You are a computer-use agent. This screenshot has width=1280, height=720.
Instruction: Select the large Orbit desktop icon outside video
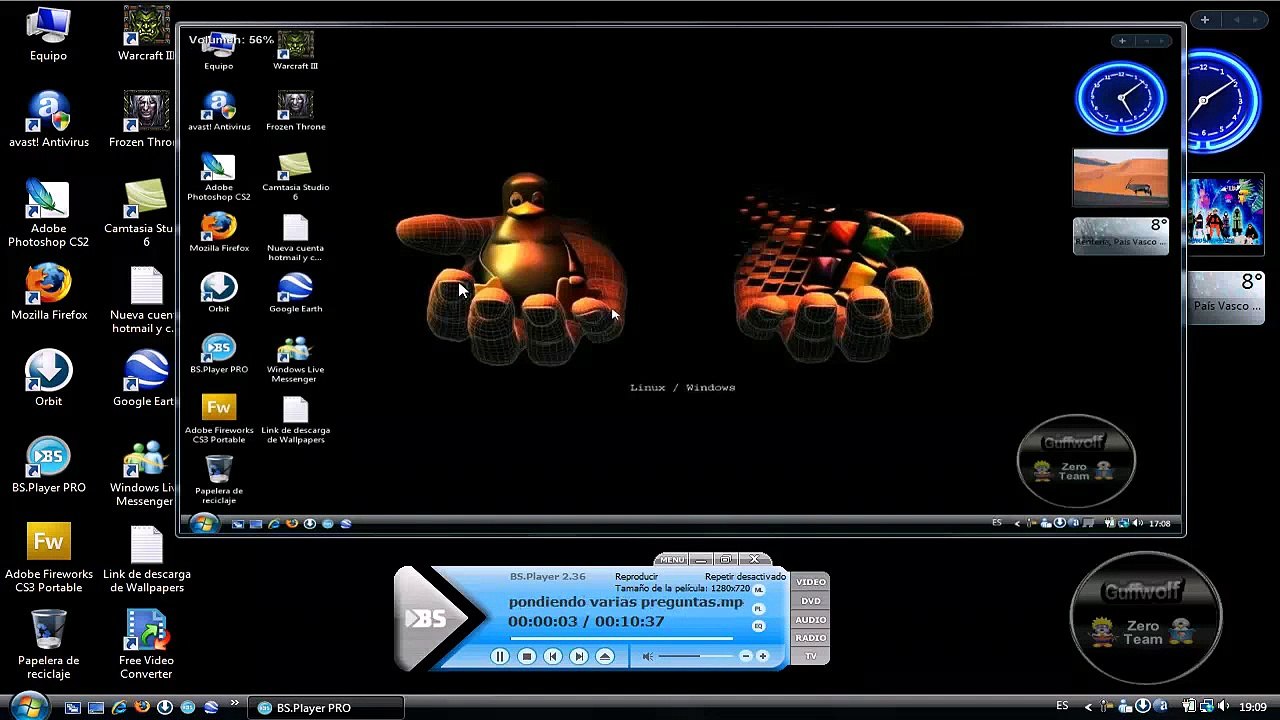click(x=48, y=378)
